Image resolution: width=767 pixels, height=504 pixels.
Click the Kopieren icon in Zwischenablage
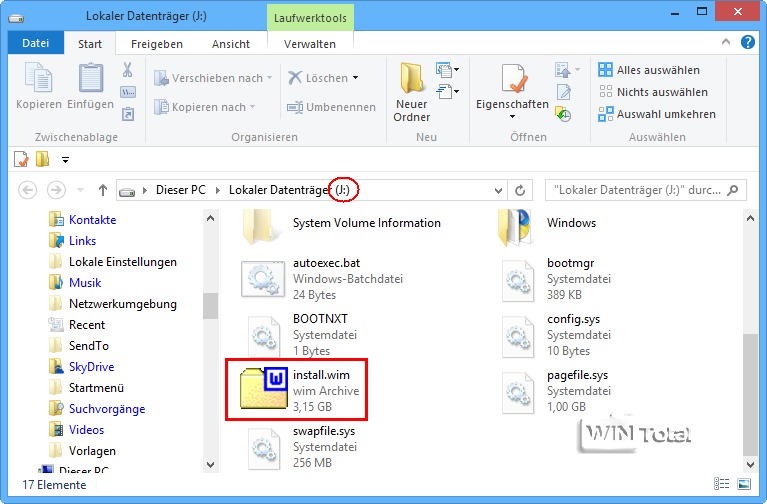38,78
